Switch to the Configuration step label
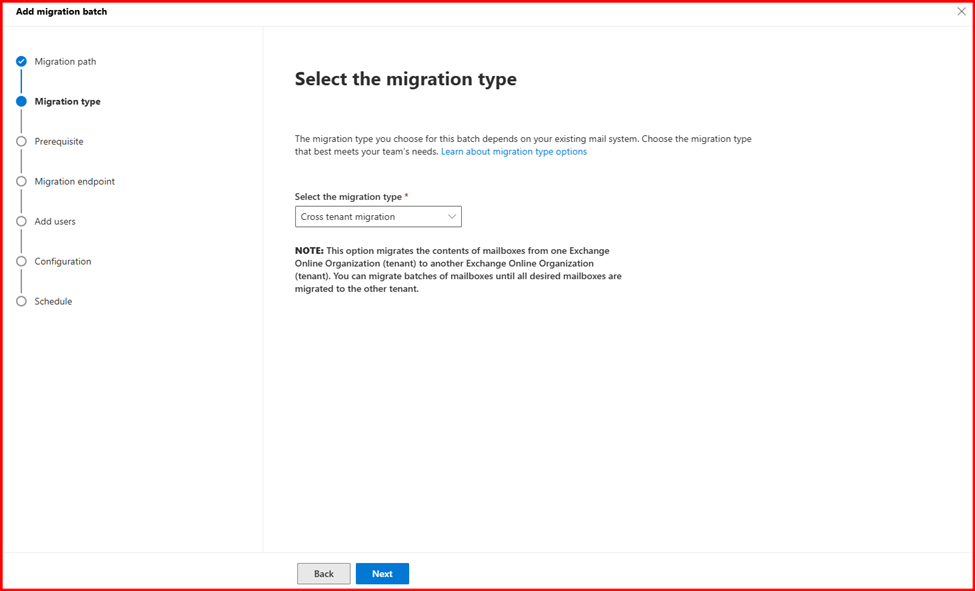The height and width of the screenshot is (591, 975). [x=63, y=261]
